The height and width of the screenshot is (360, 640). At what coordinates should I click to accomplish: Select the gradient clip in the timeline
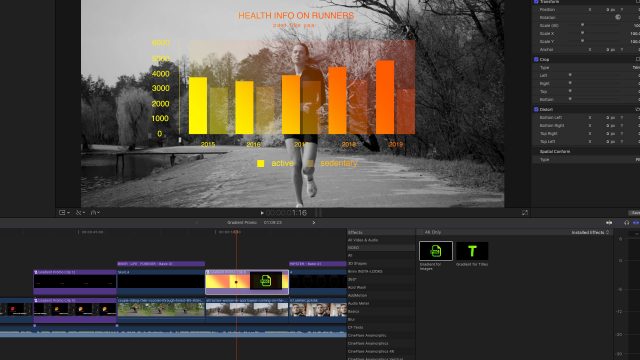(247, 282)
